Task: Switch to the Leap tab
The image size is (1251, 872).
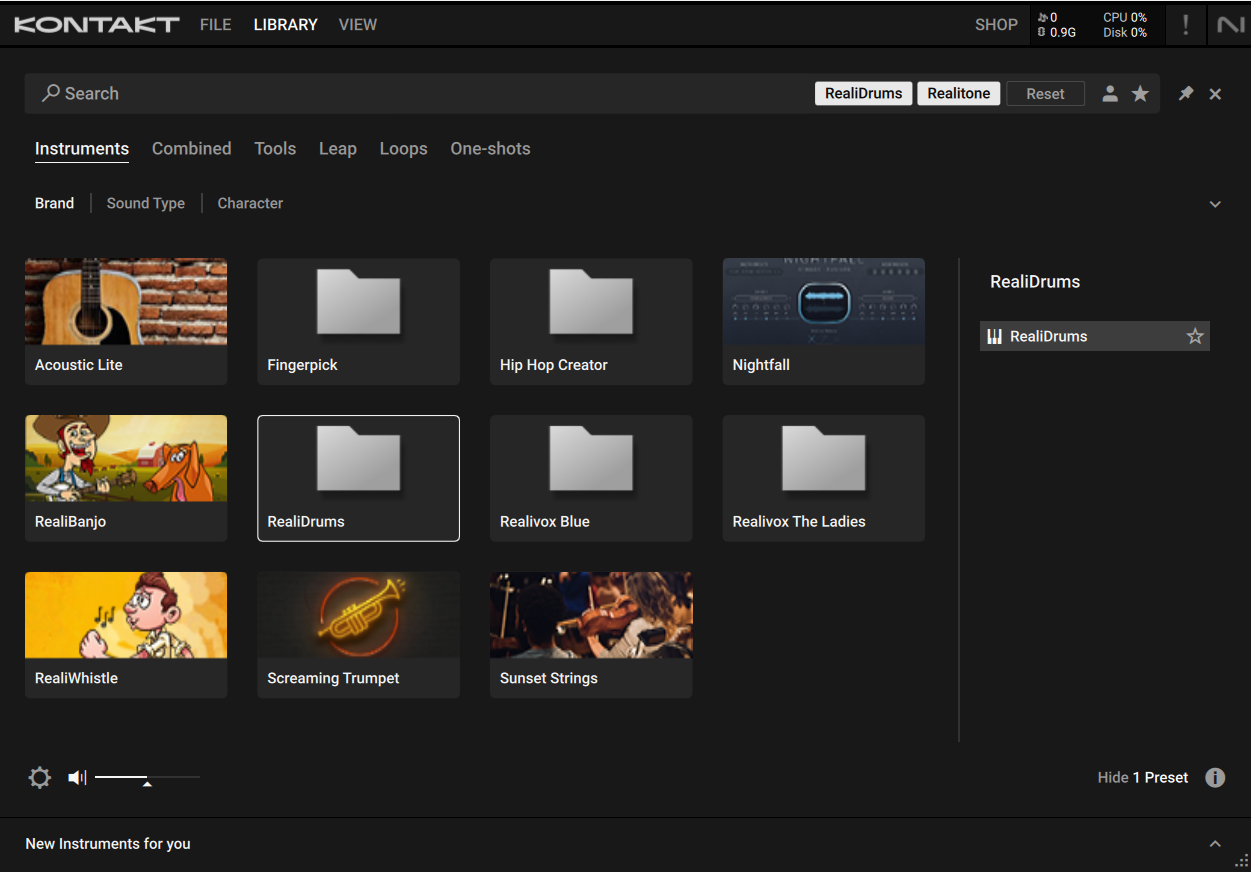Action: 338,149
